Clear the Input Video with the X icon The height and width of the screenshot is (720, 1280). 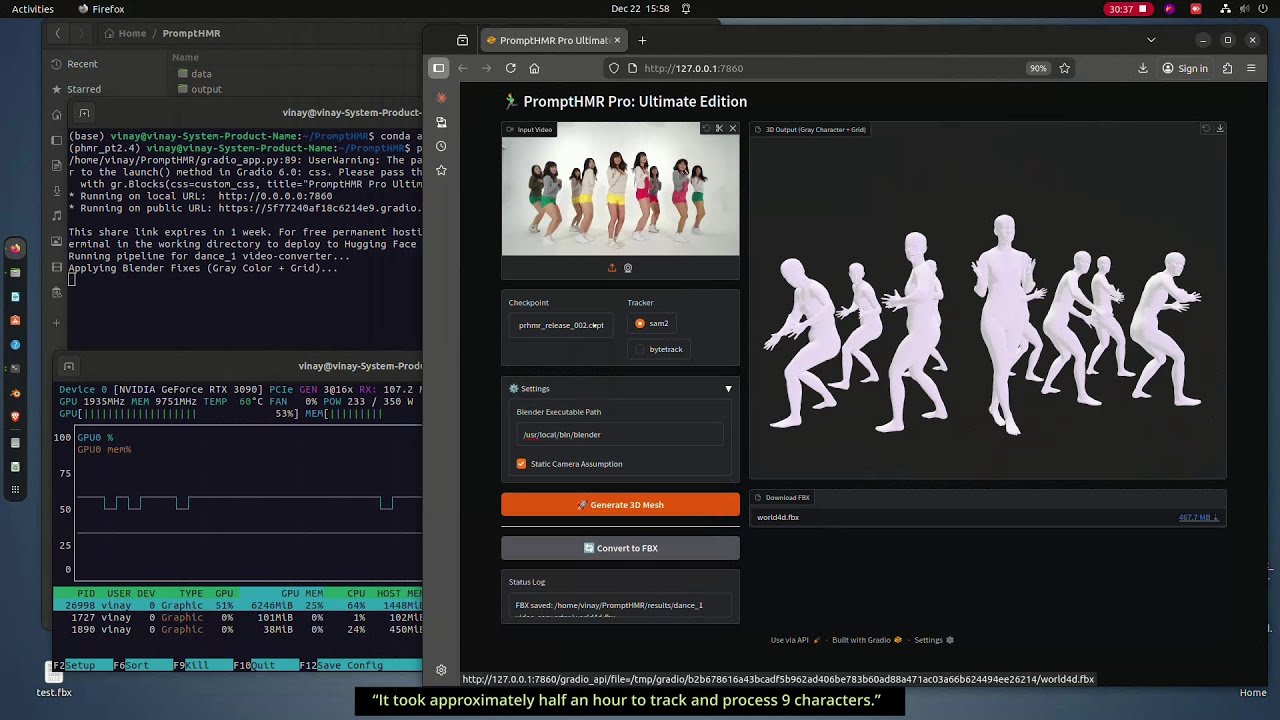tap(732, 128)
